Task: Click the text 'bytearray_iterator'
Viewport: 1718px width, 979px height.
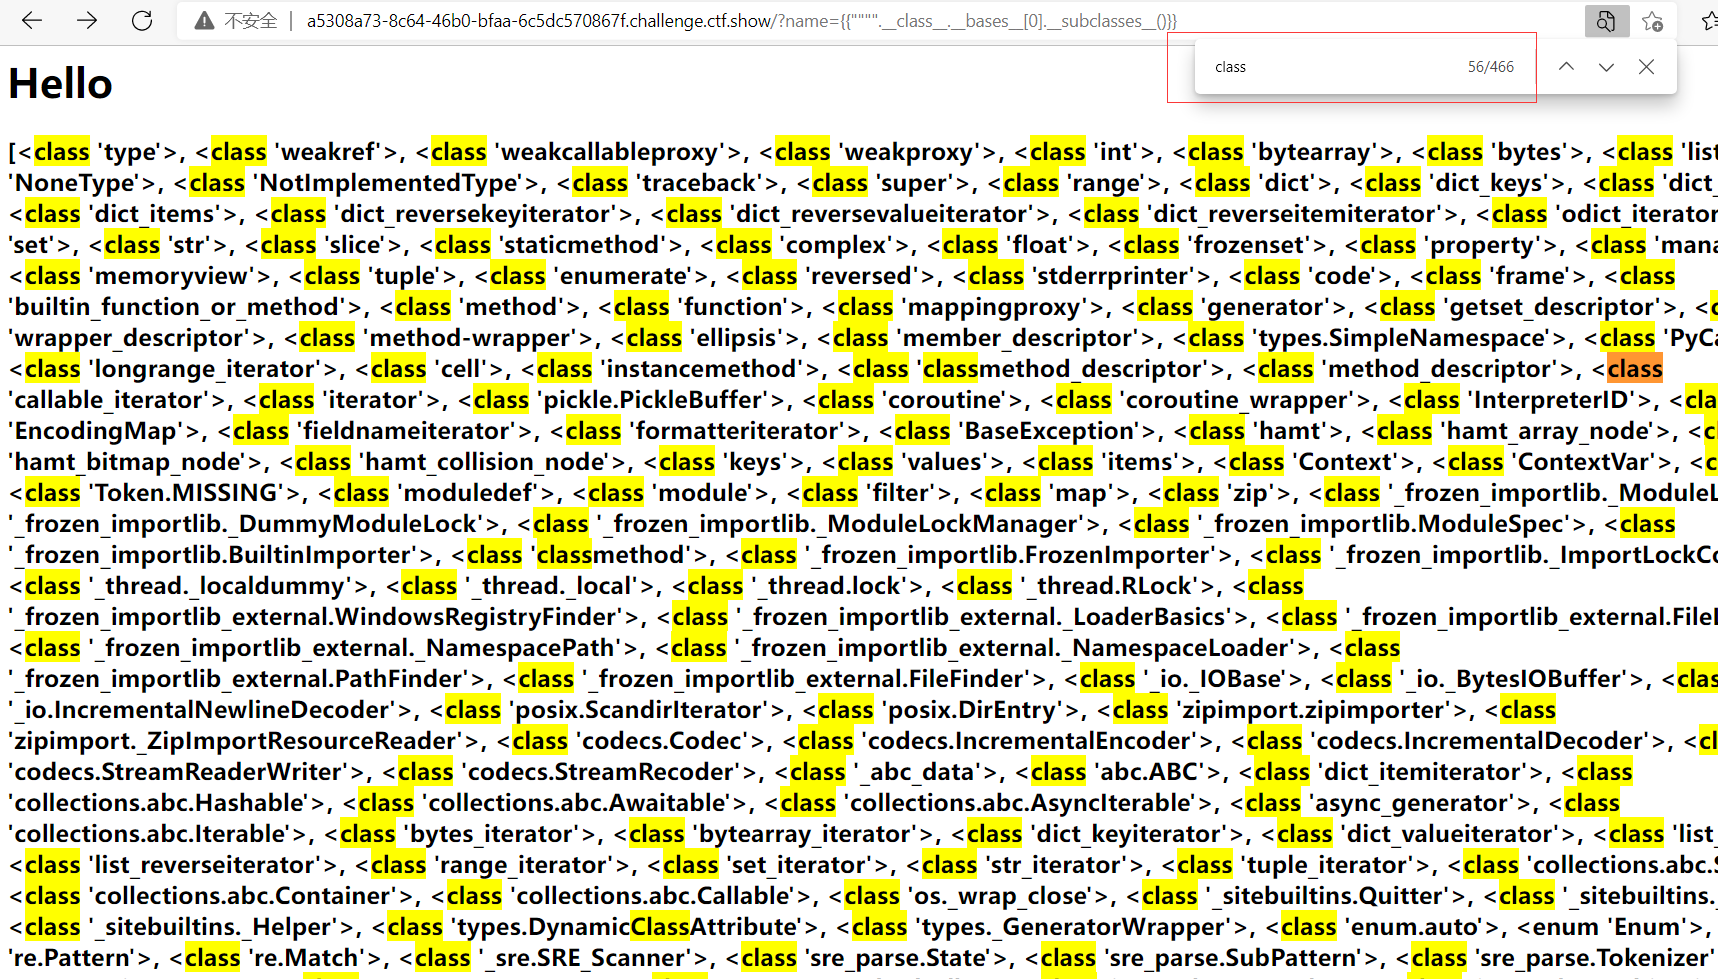Action: tap(810, 834)
